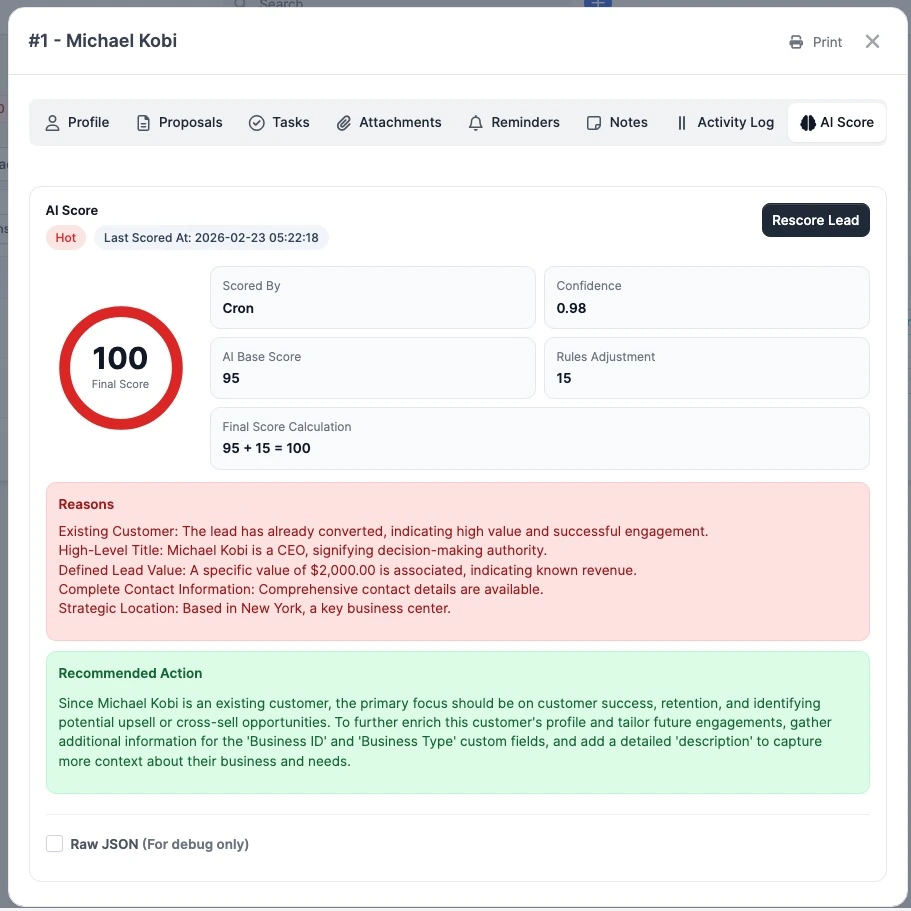Click the Tasks checkmark icon
Viewport: 911px width, 911px height.
(258, 122)
